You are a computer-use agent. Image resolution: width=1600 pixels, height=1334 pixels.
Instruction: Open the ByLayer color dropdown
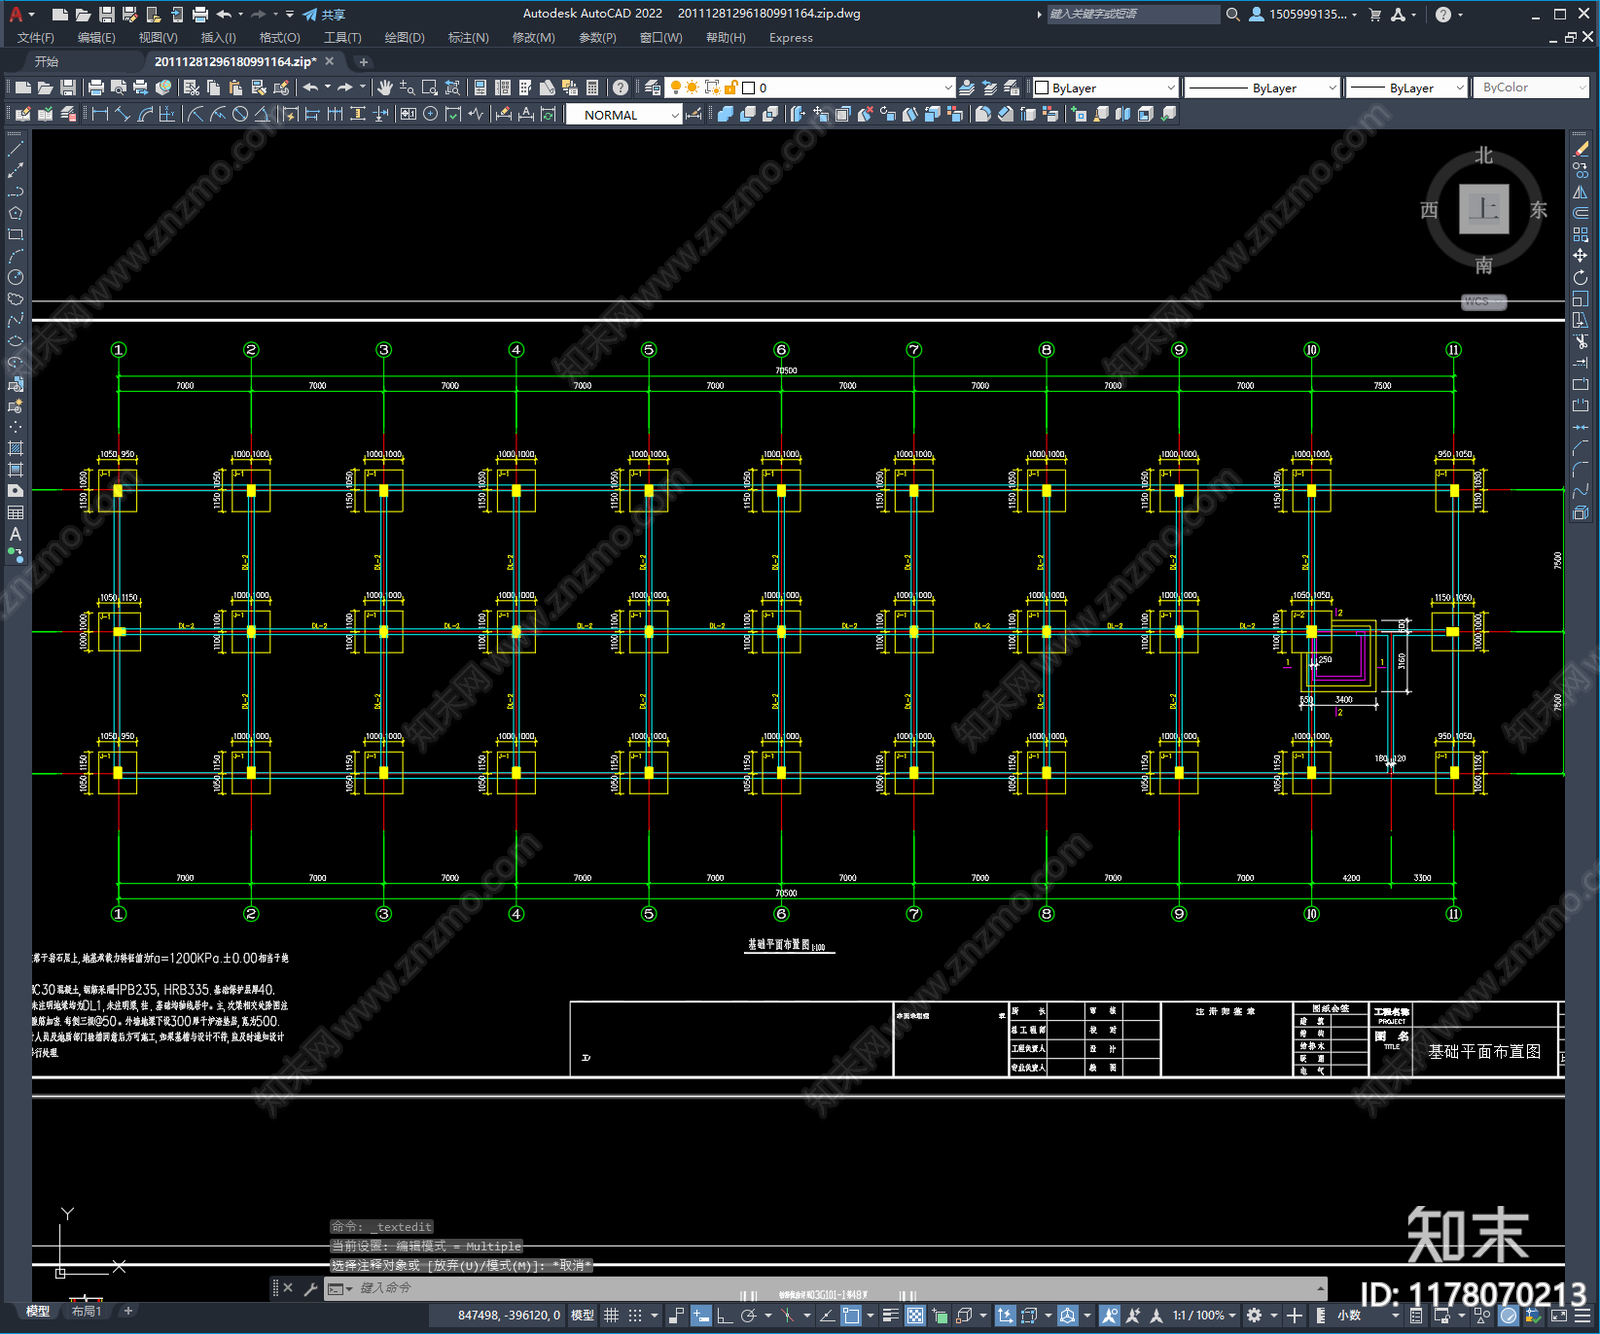(x=1105, y=88)
